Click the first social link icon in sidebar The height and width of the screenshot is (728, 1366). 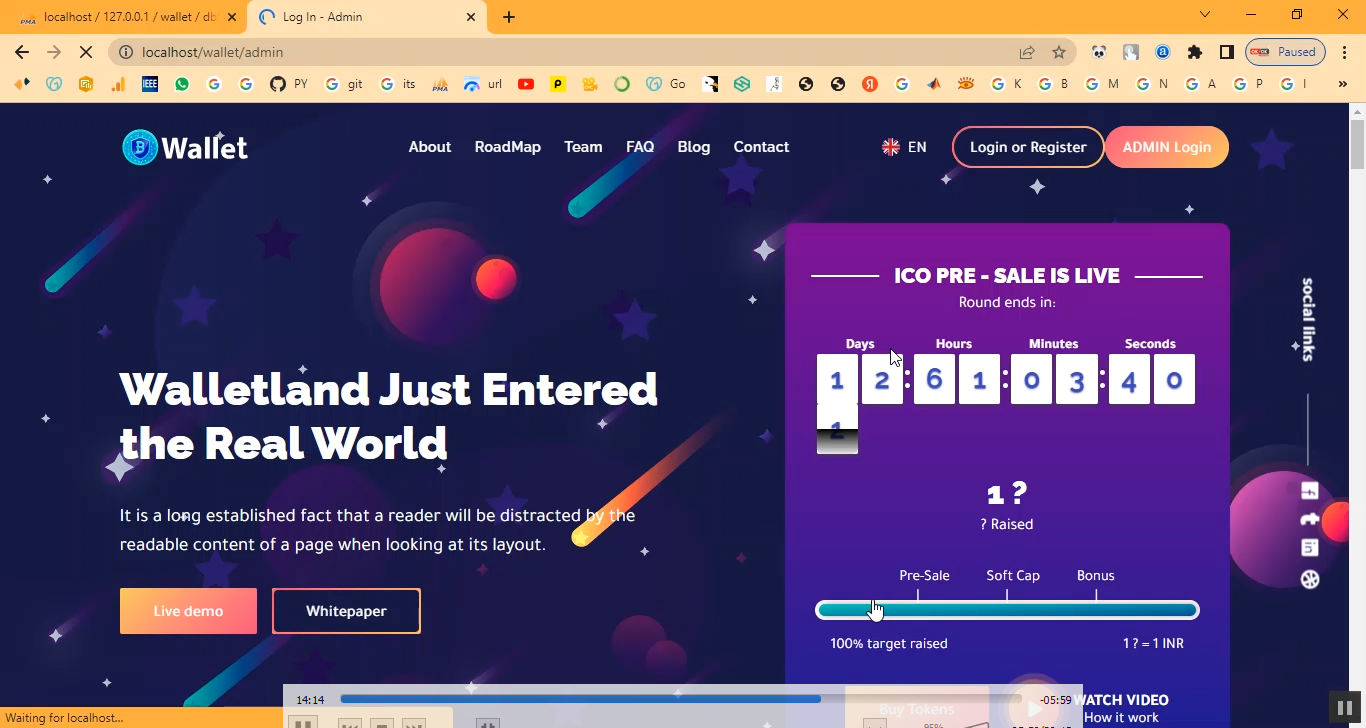tap(1310, 491)
